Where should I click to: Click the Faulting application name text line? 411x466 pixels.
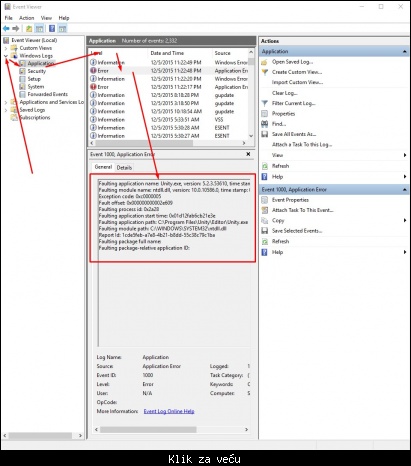pos(174,184)
